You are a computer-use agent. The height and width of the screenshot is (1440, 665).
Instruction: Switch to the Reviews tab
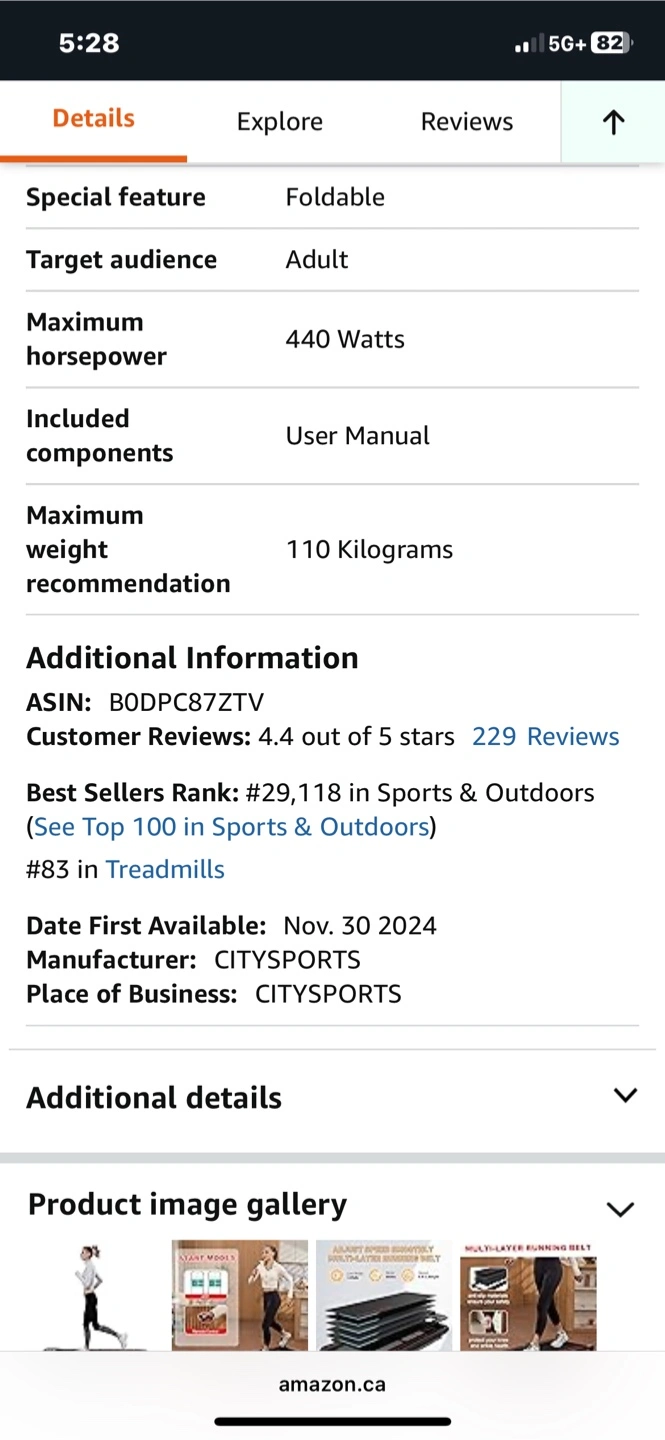[x=467, y=122]
